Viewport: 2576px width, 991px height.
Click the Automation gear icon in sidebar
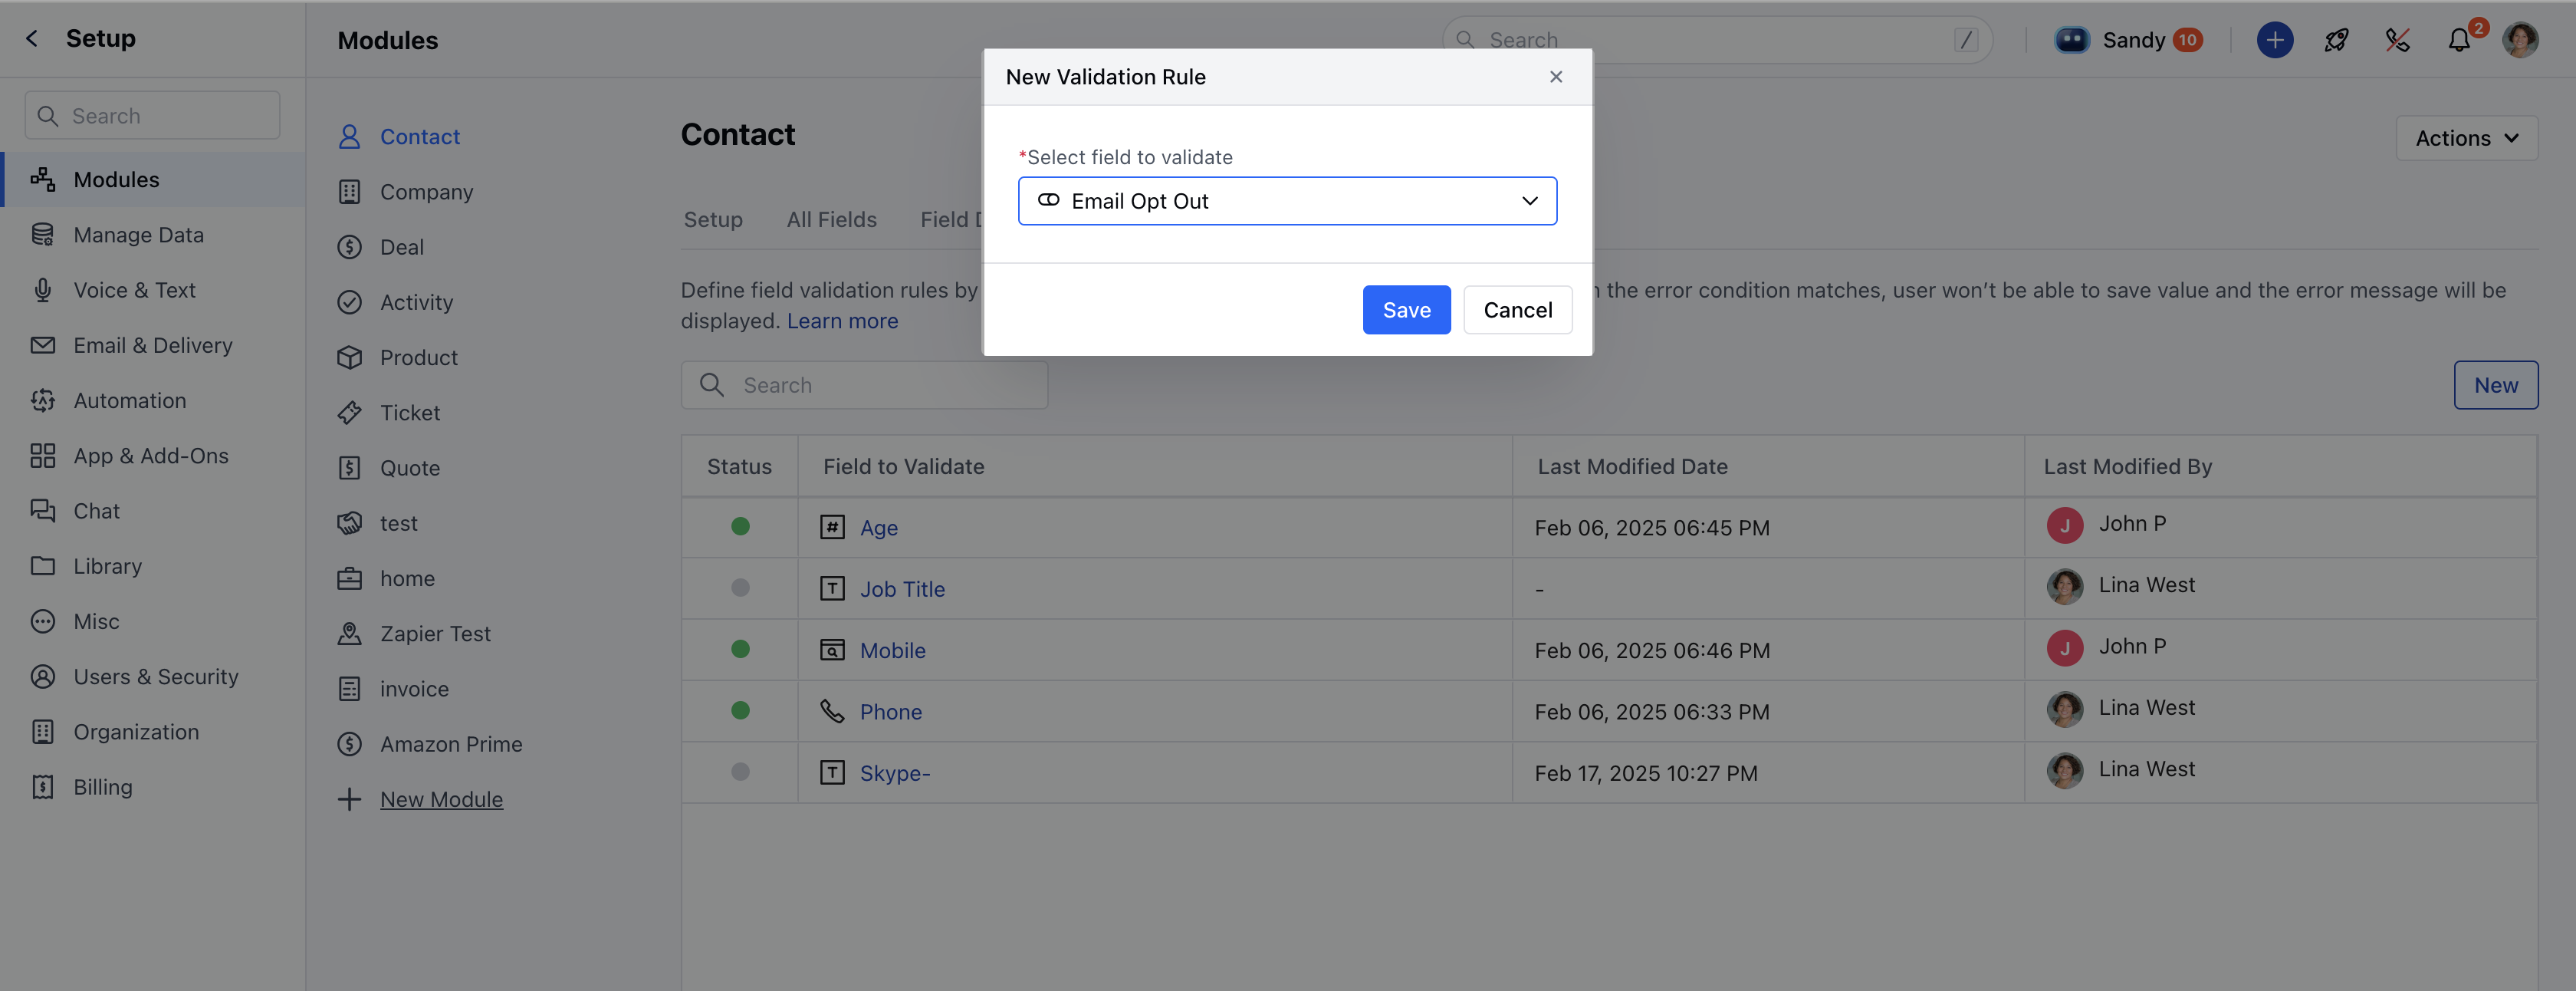(x=42, y=400)
